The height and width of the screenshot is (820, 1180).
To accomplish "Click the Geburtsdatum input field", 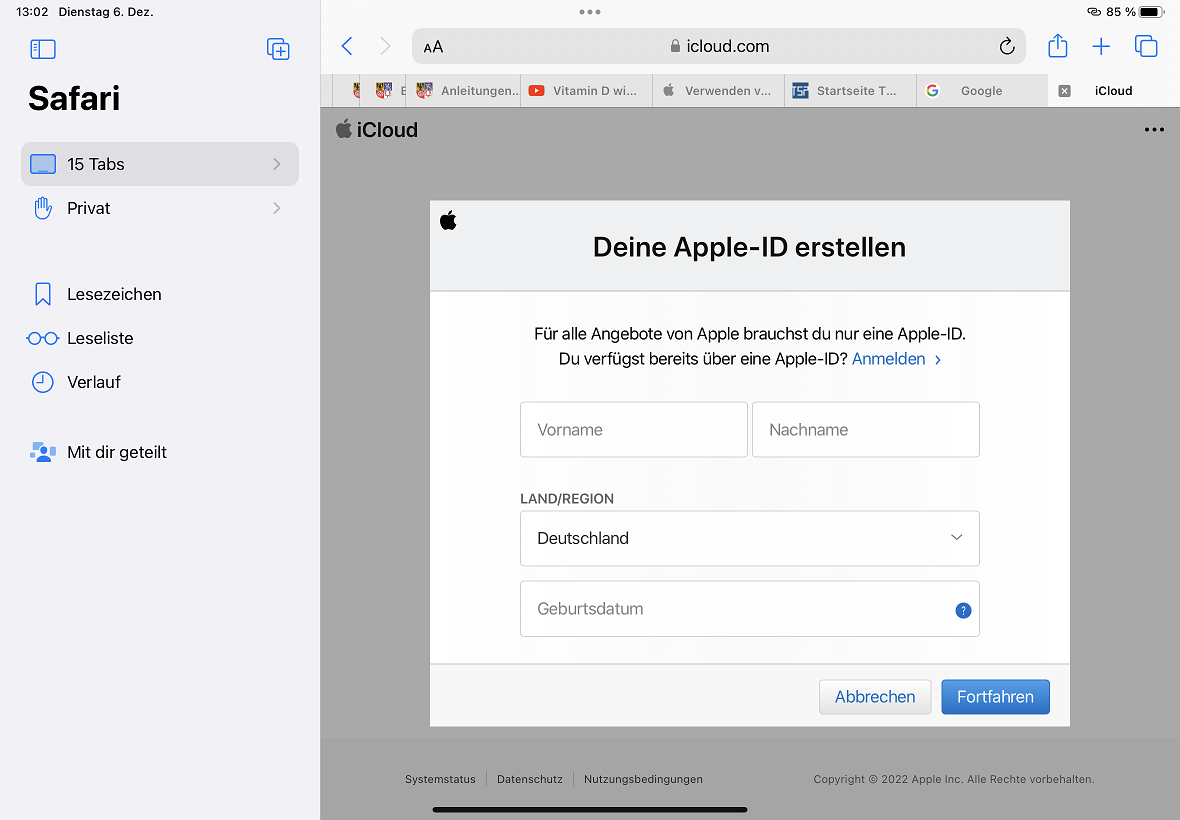I will tap(750, 609).
